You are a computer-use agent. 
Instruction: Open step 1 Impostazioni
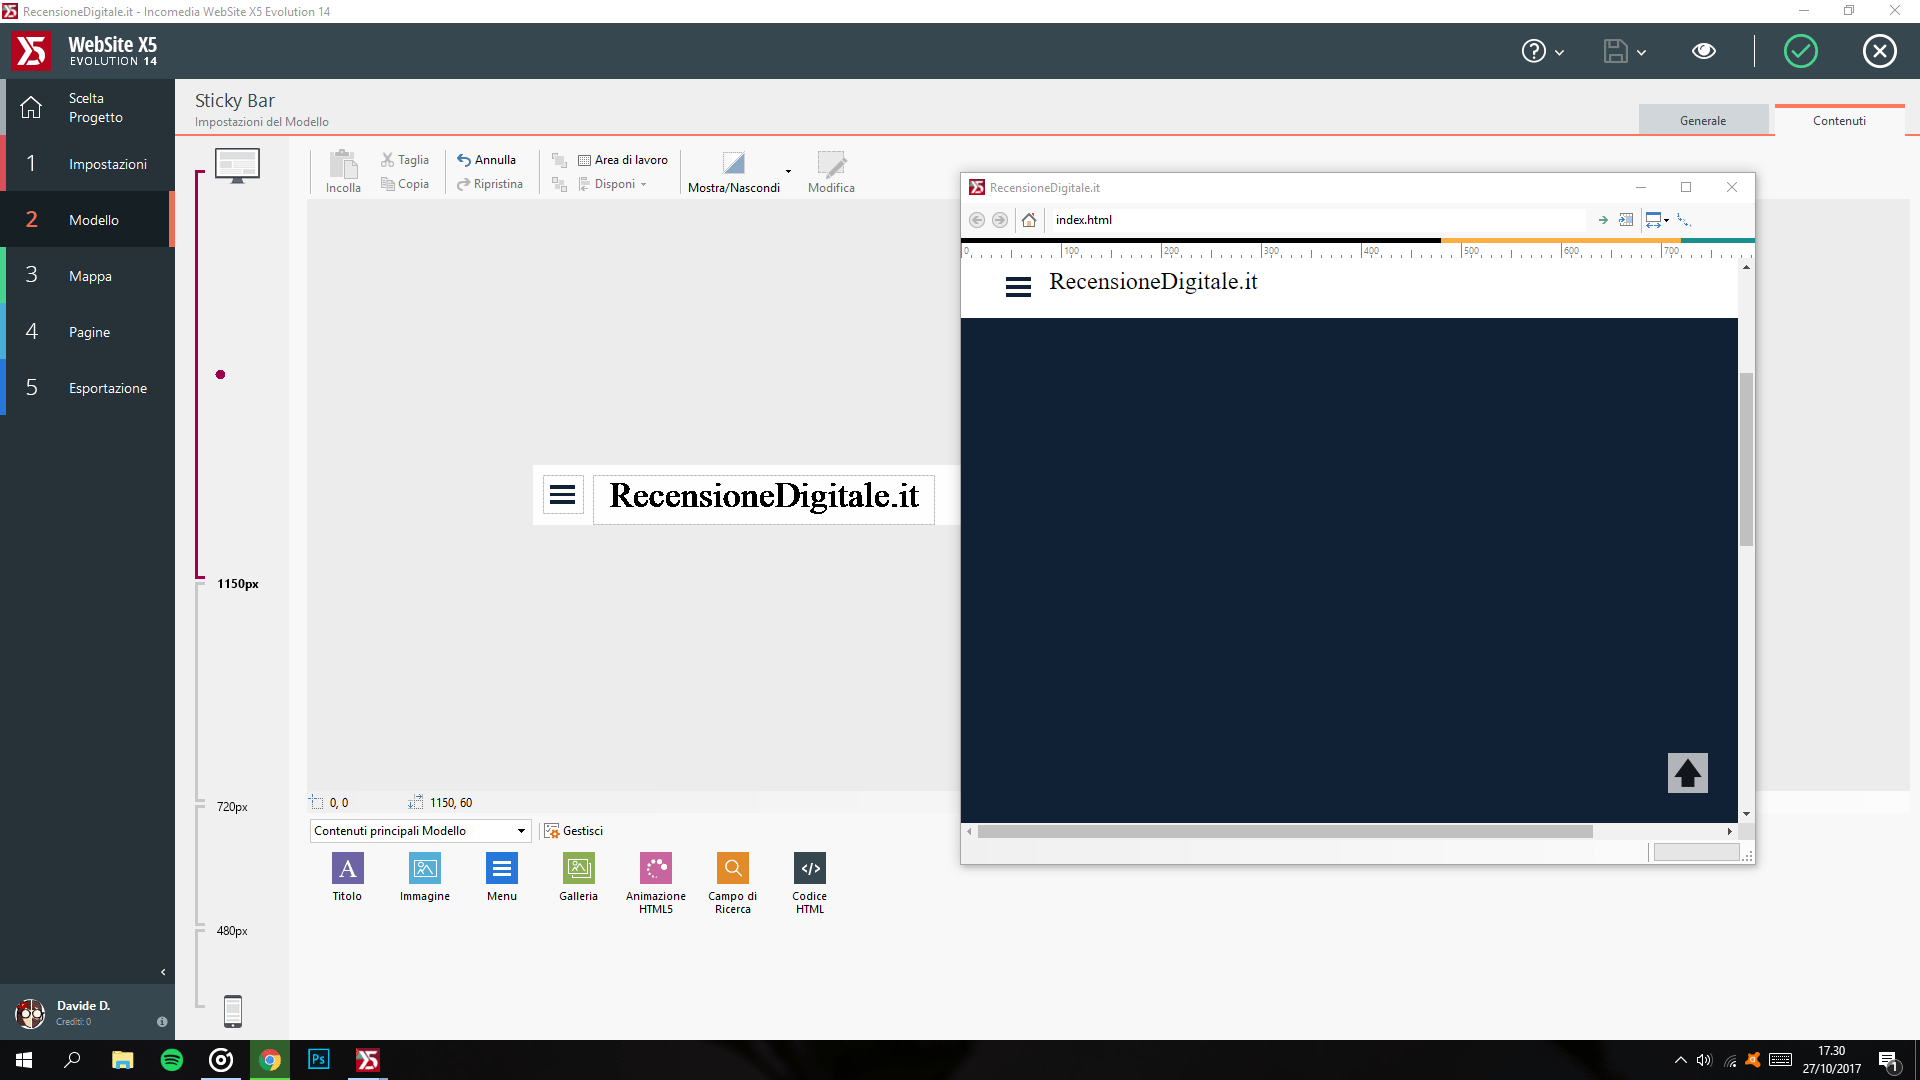point(87,163)
